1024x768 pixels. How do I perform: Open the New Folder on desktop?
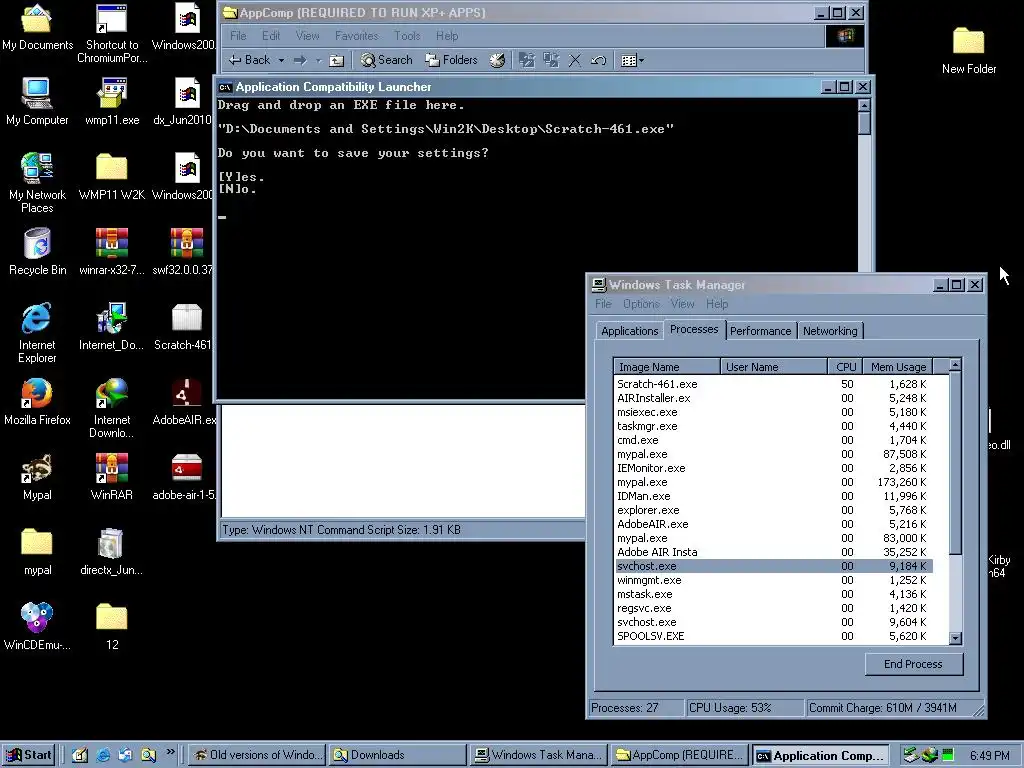point(968,50)
